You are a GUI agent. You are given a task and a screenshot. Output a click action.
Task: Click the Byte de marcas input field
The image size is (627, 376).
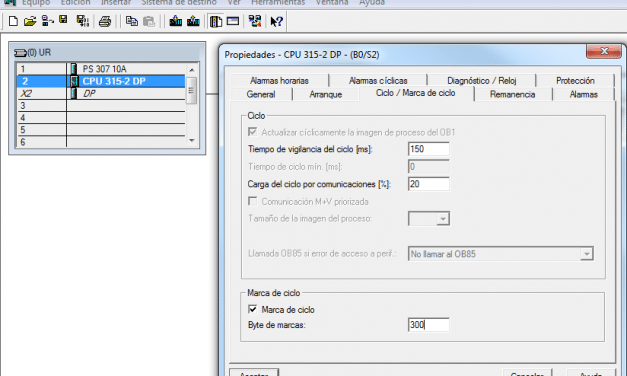click(x=429, y=324)
